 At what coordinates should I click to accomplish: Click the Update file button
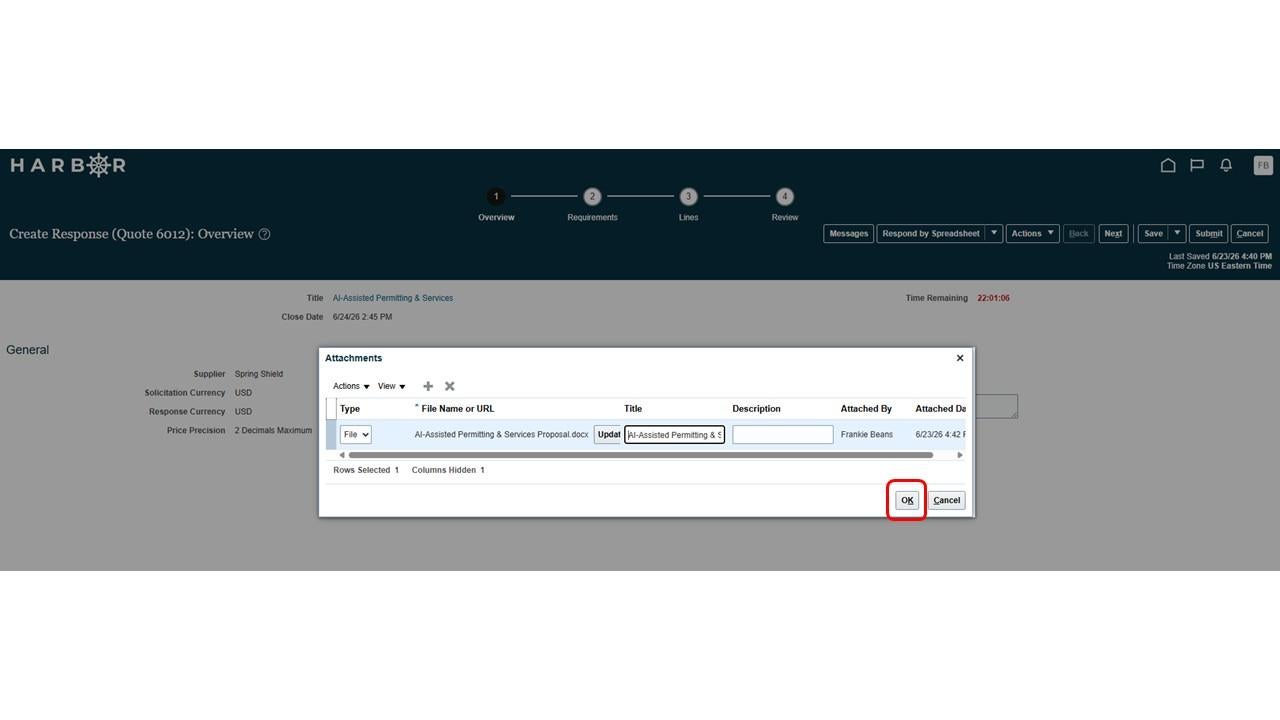(608, 435)
